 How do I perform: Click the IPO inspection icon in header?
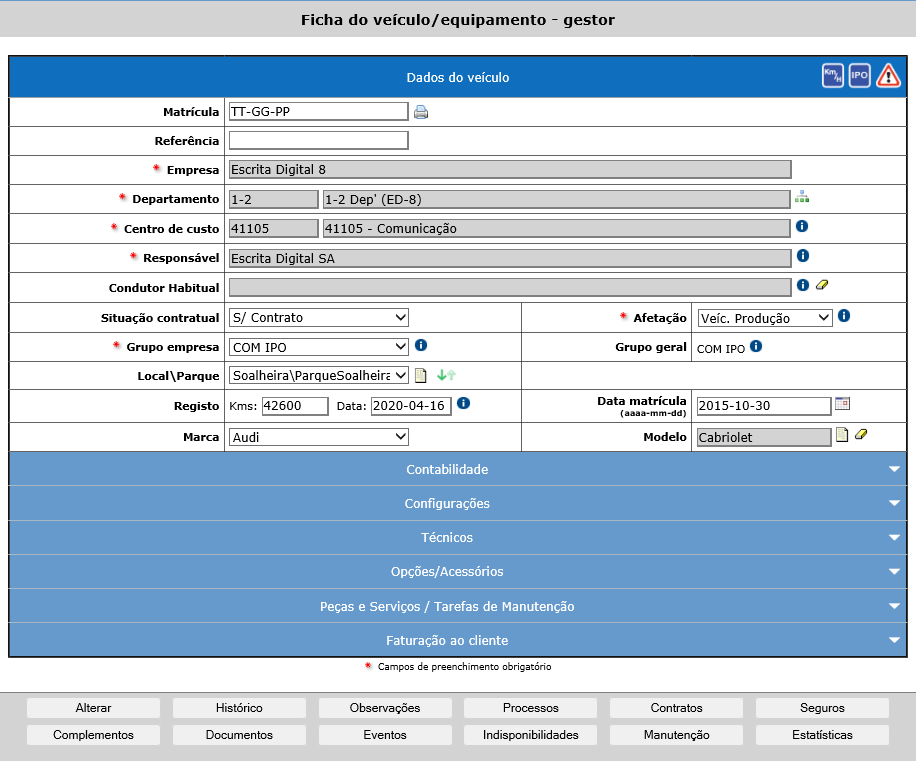(x=859, y=76)
